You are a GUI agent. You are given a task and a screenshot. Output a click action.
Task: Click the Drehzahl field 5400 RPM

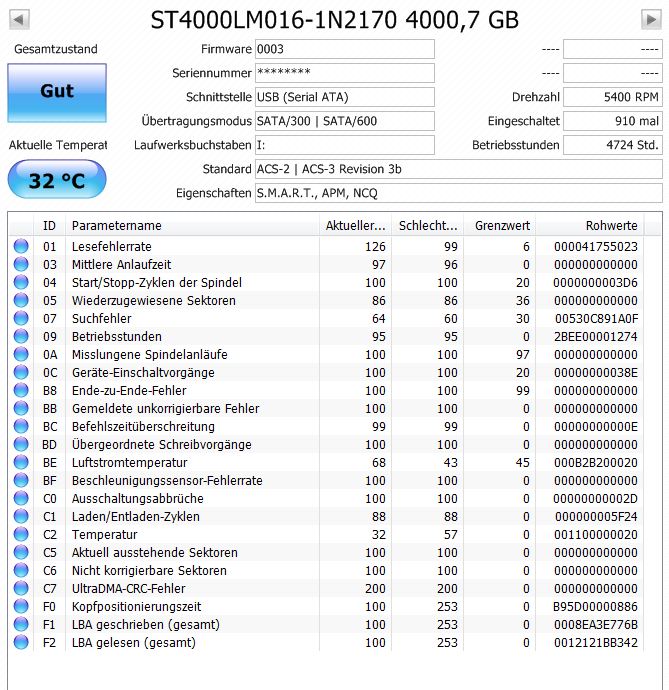(x=613, y=97)
